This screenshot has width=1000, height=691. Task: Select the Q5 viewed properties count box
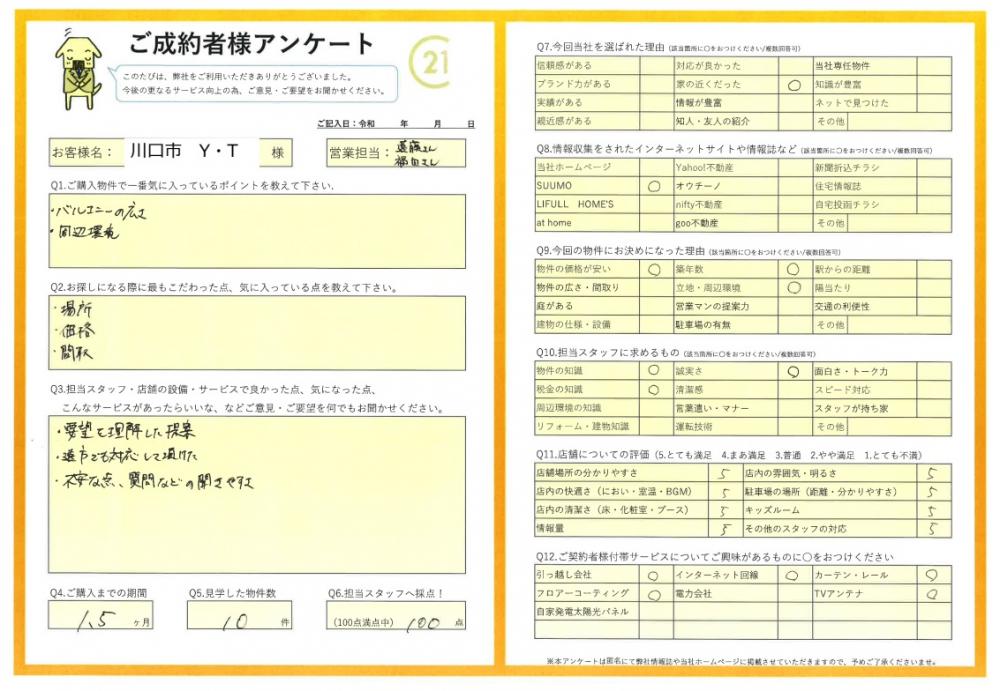(x=240, y=617)
